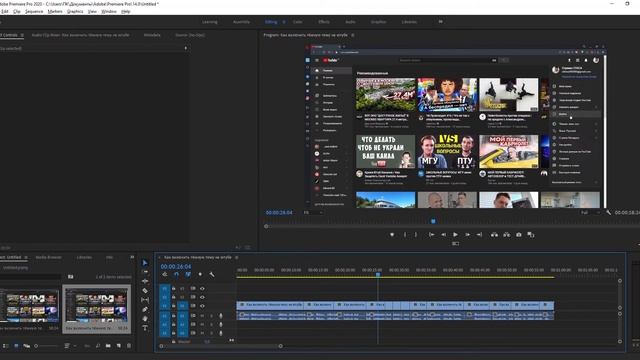
Task: Click the timeline horizontal zoom scrollbar
Action: (221, 346)
